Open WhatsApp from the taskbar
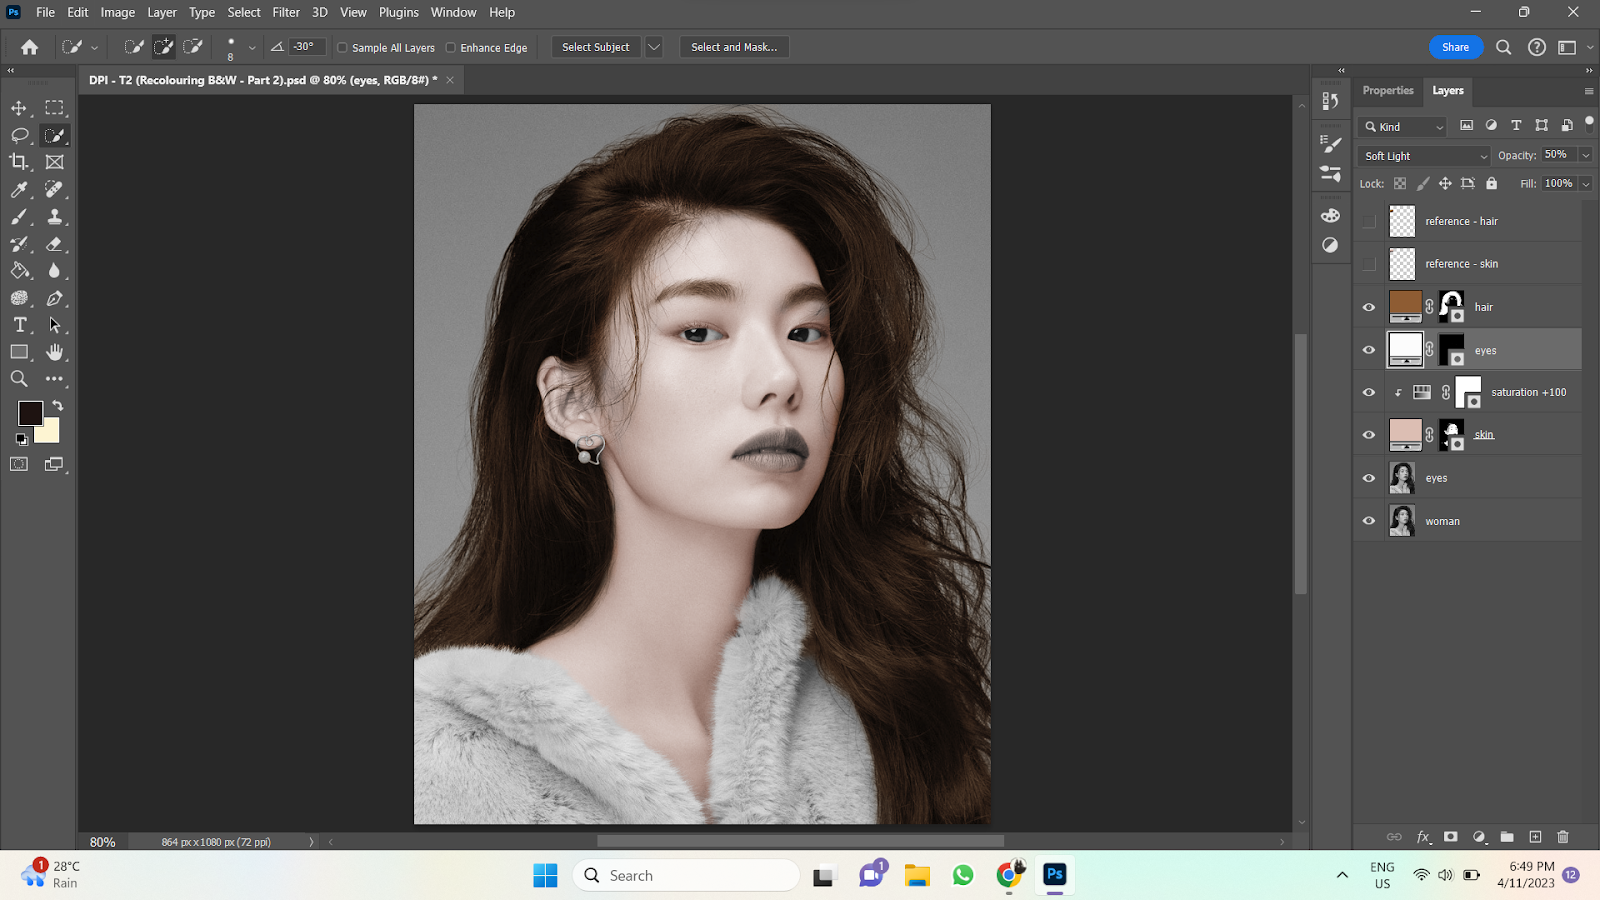Image resolution: width=1600 pixels, height=900 pixels. tap(963, 875)
